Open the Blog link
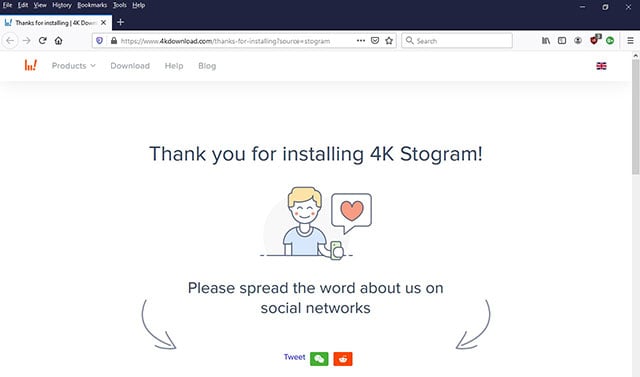Screen dimensions: 640x377 pyautogui.click(x=207, y=66)
